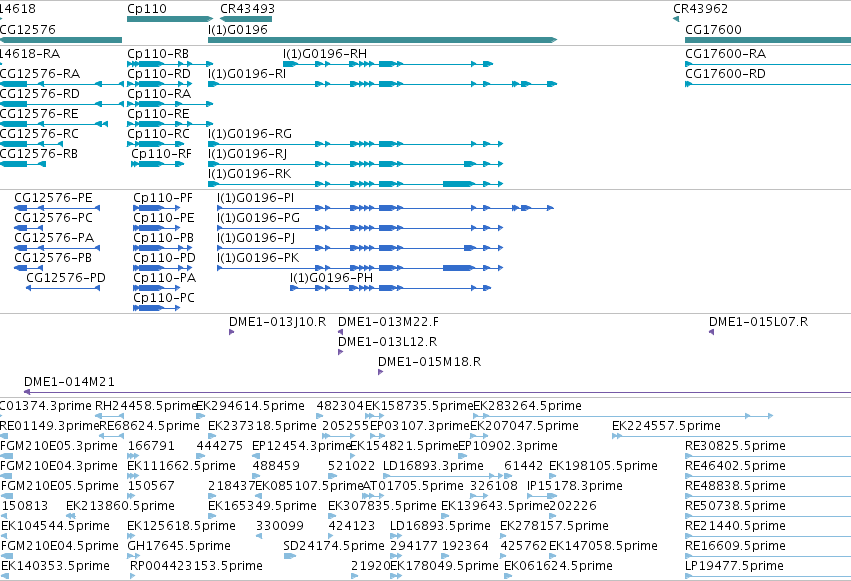Select transcript l(1)G0196-RI
This screenshot has width=851, height=581.
(x=383, y=84)
